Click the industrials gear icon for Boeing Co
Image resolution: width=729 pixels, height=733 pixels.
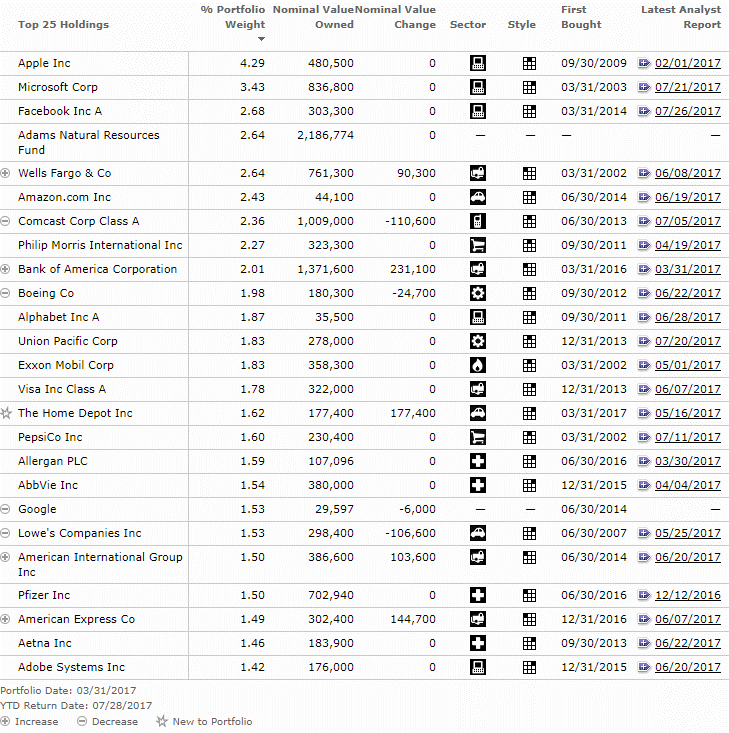point(477,293)
